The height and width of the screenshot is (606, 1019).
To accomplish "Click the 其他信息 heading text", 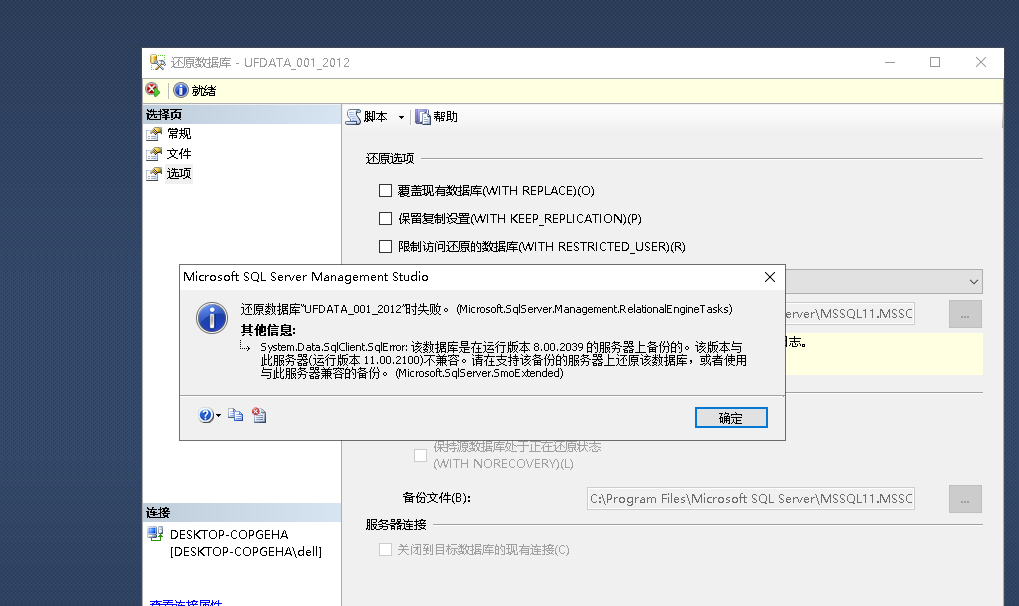I will point(268,330).
